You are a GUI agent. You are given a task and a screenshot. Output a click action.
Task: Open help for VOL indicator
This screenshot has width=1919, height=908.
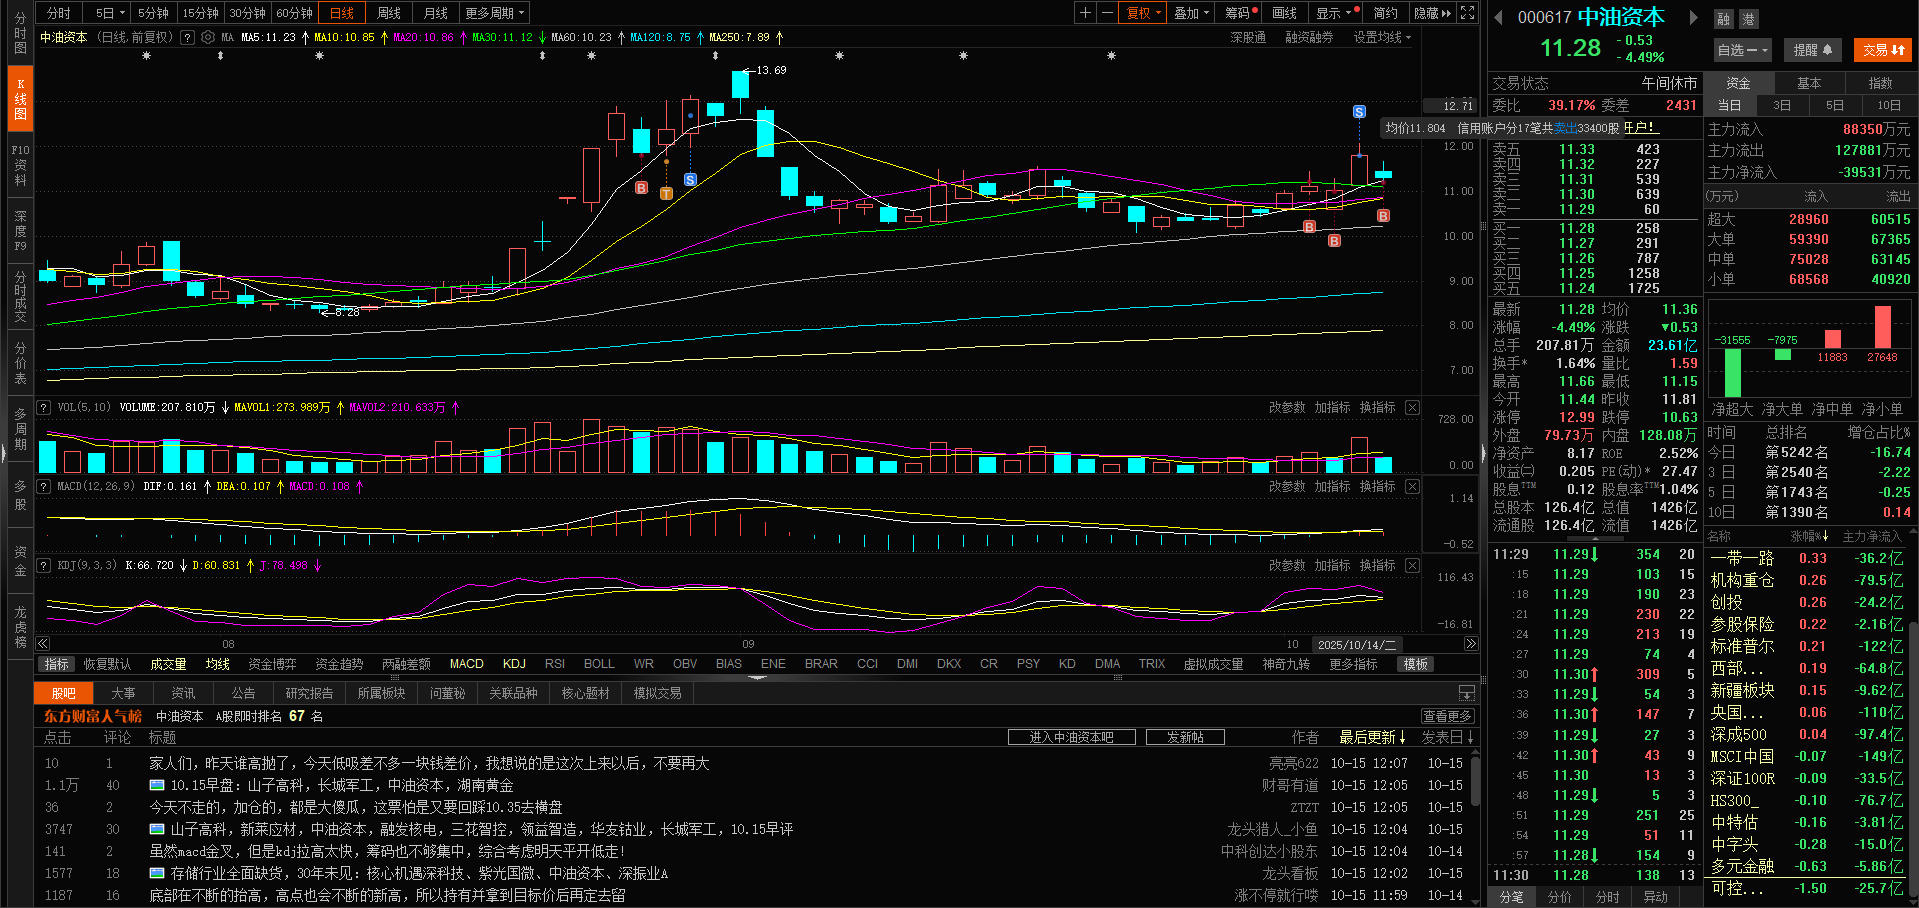[44, 408]
